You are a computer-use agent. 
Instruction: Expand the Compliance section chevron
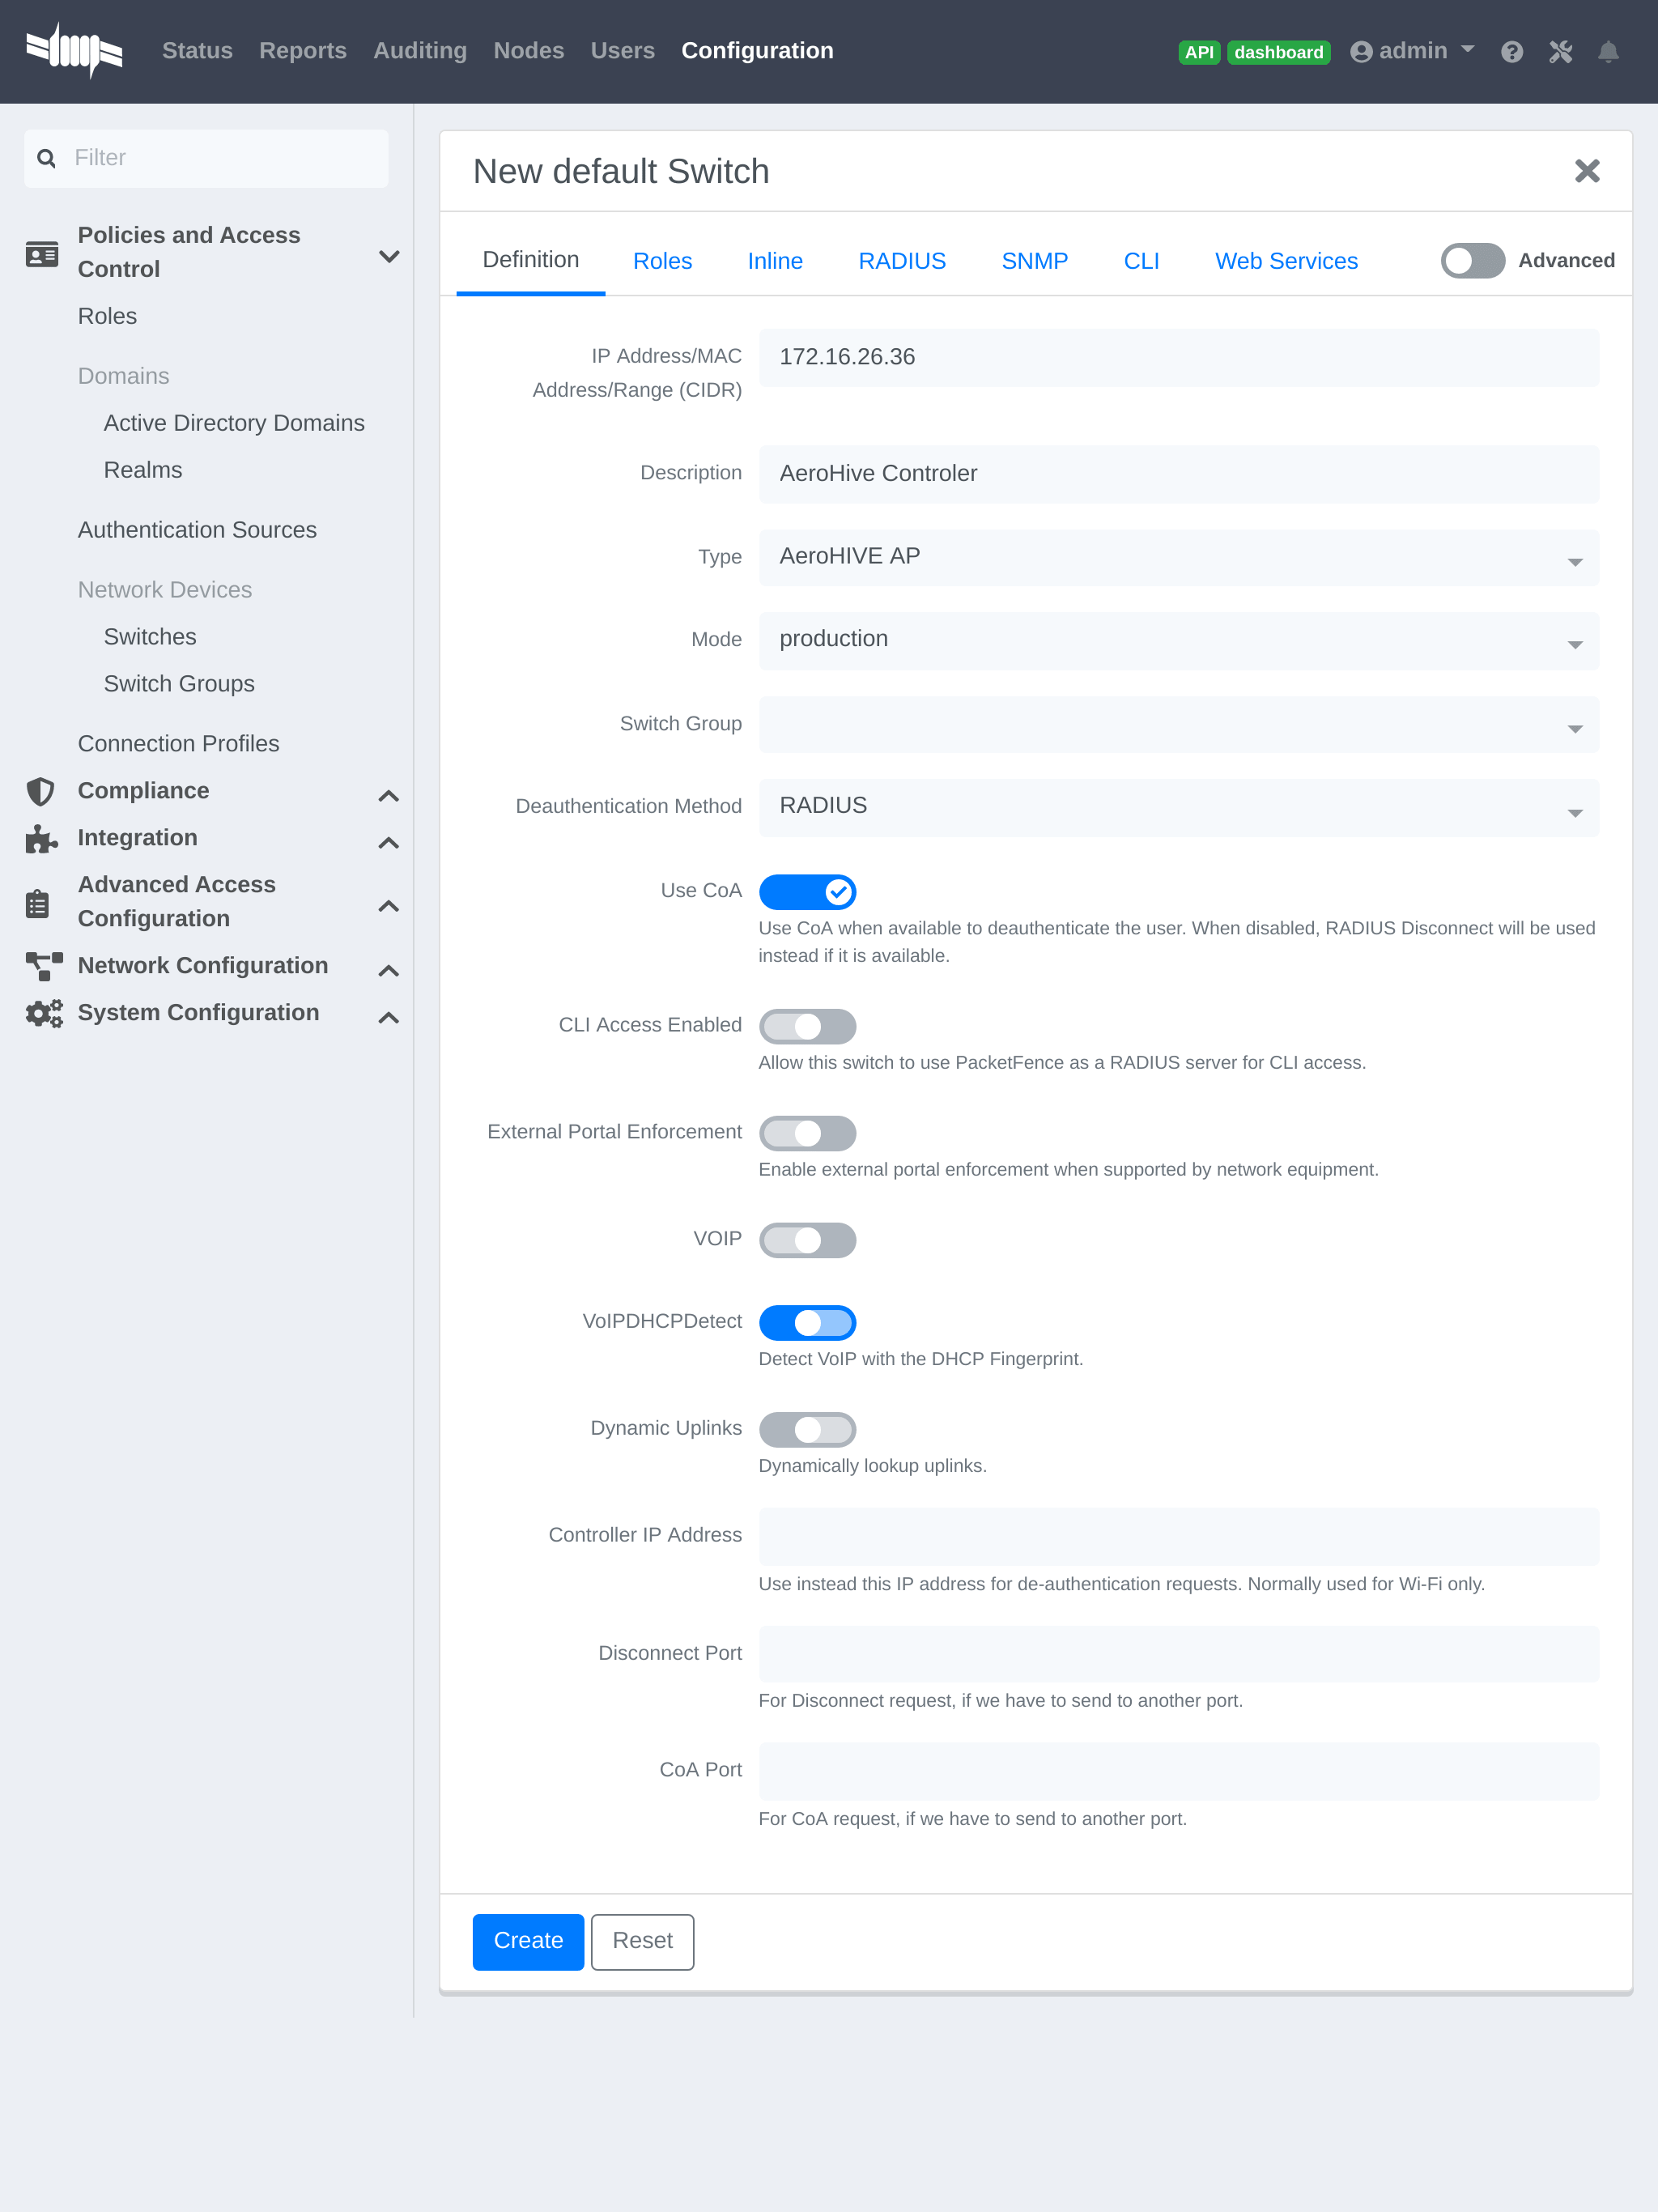(x=389, y=796)
